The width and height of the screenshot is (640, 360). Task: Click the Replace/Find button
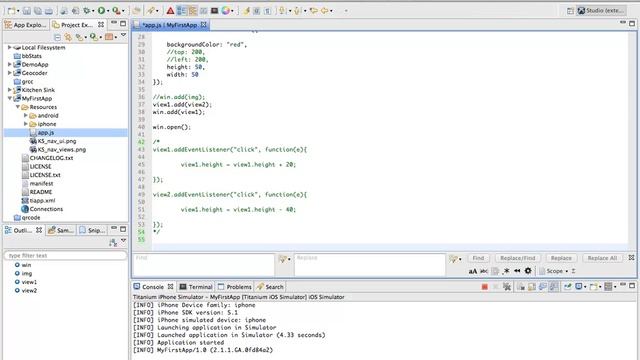[x=518, y=258]
